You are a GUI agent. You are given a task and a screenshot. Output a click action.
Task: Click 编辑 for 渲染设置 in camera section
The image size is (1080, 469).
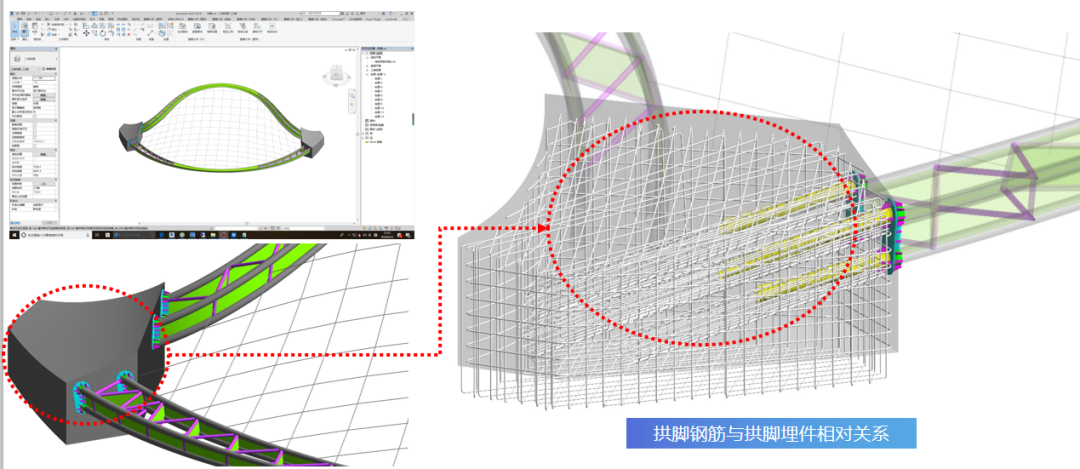[x=43, y=154]
